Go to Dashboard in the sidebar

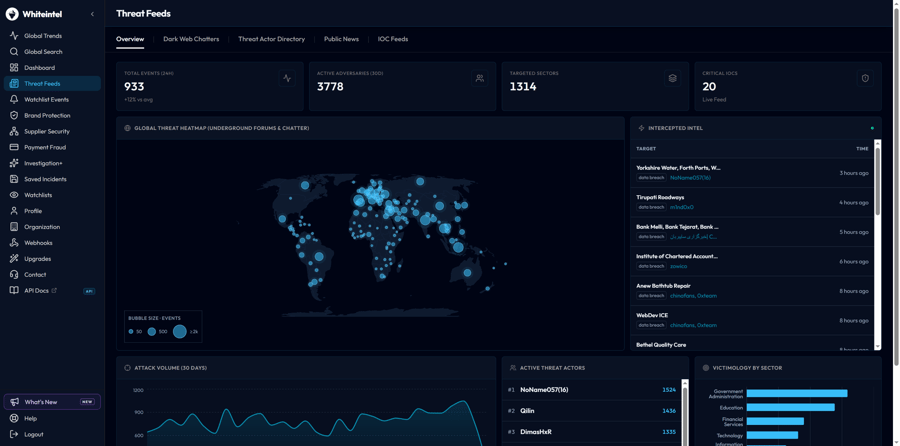click(x=52, y=68)
